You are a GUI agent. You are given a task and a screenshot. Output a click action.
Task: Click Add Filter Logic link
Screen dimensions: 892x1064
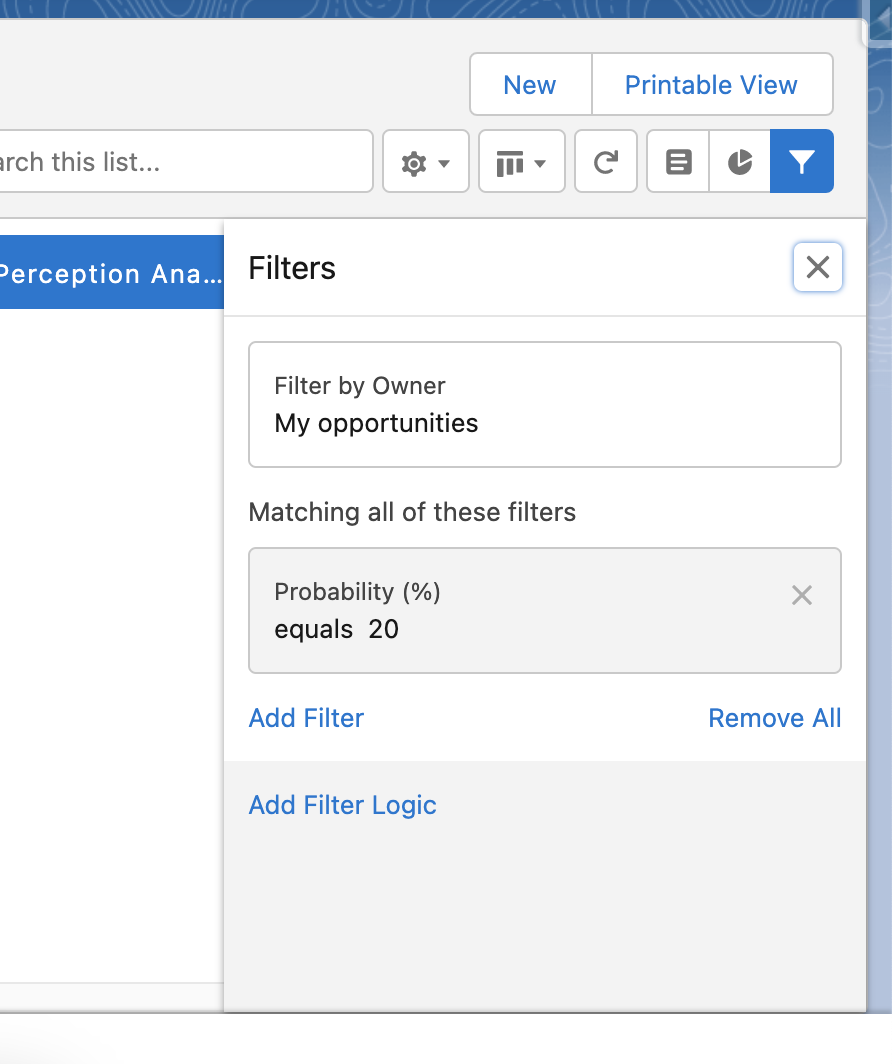point(342,805)
